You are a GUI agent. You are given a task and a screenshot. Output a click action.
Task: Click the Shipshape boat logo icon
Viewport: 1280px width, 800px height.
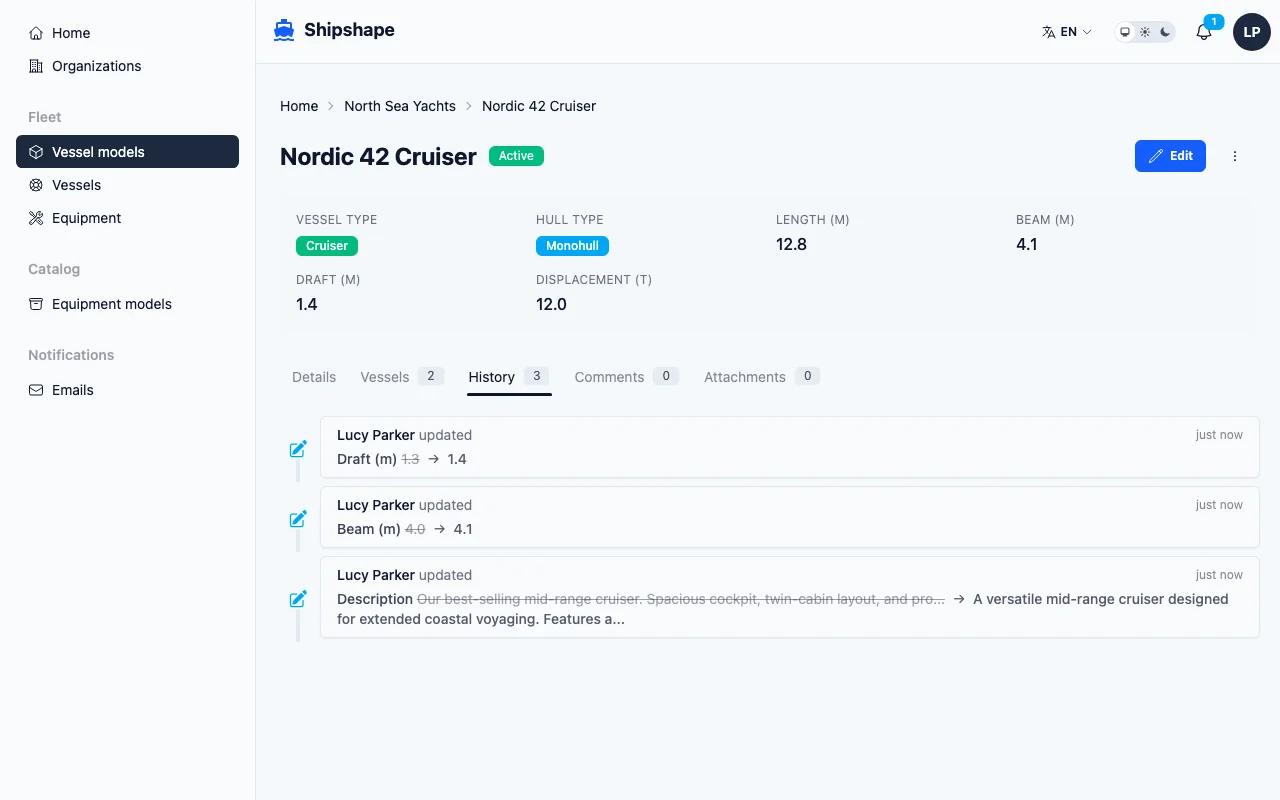[284, 30]
